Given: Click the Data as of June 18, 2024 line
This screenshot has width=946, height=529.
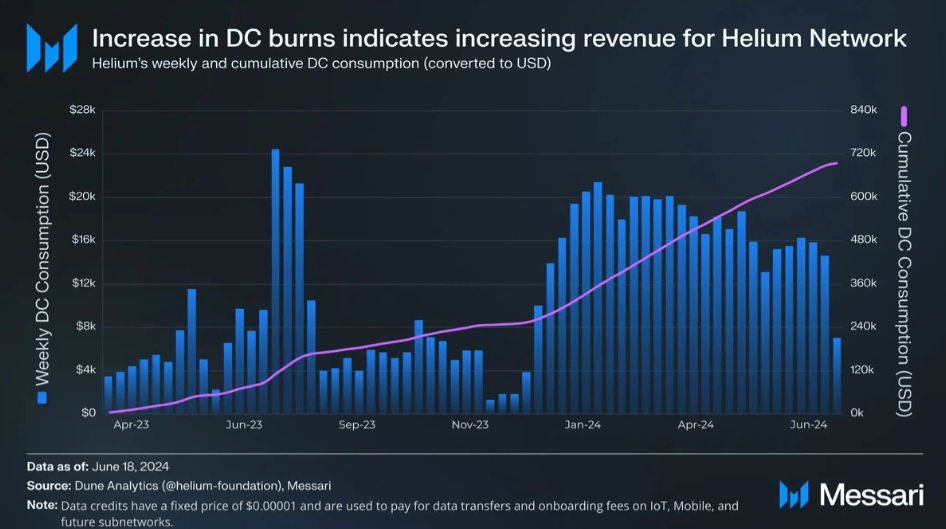Looking at the screenshot, I should pyautogui.click(x=98, y=466).
